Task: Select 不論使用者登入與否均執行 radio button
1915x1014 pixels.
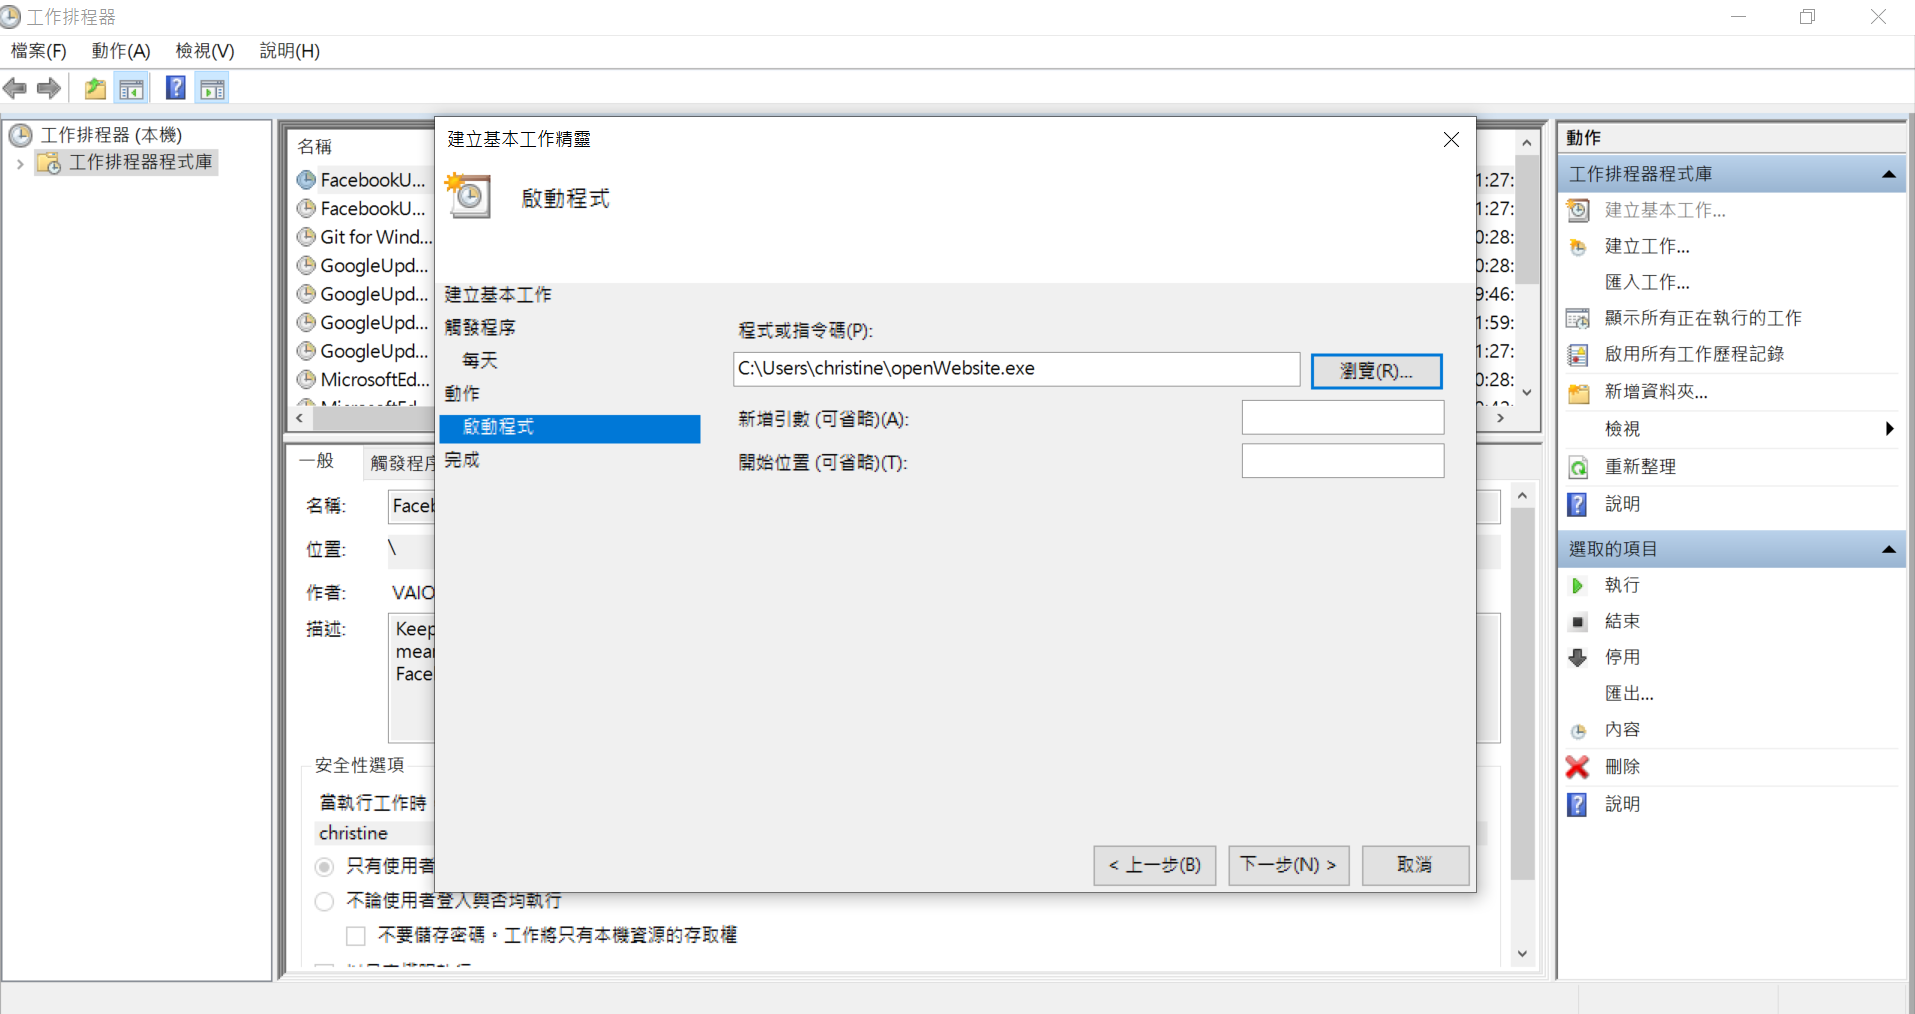Action: coord(324,901)
